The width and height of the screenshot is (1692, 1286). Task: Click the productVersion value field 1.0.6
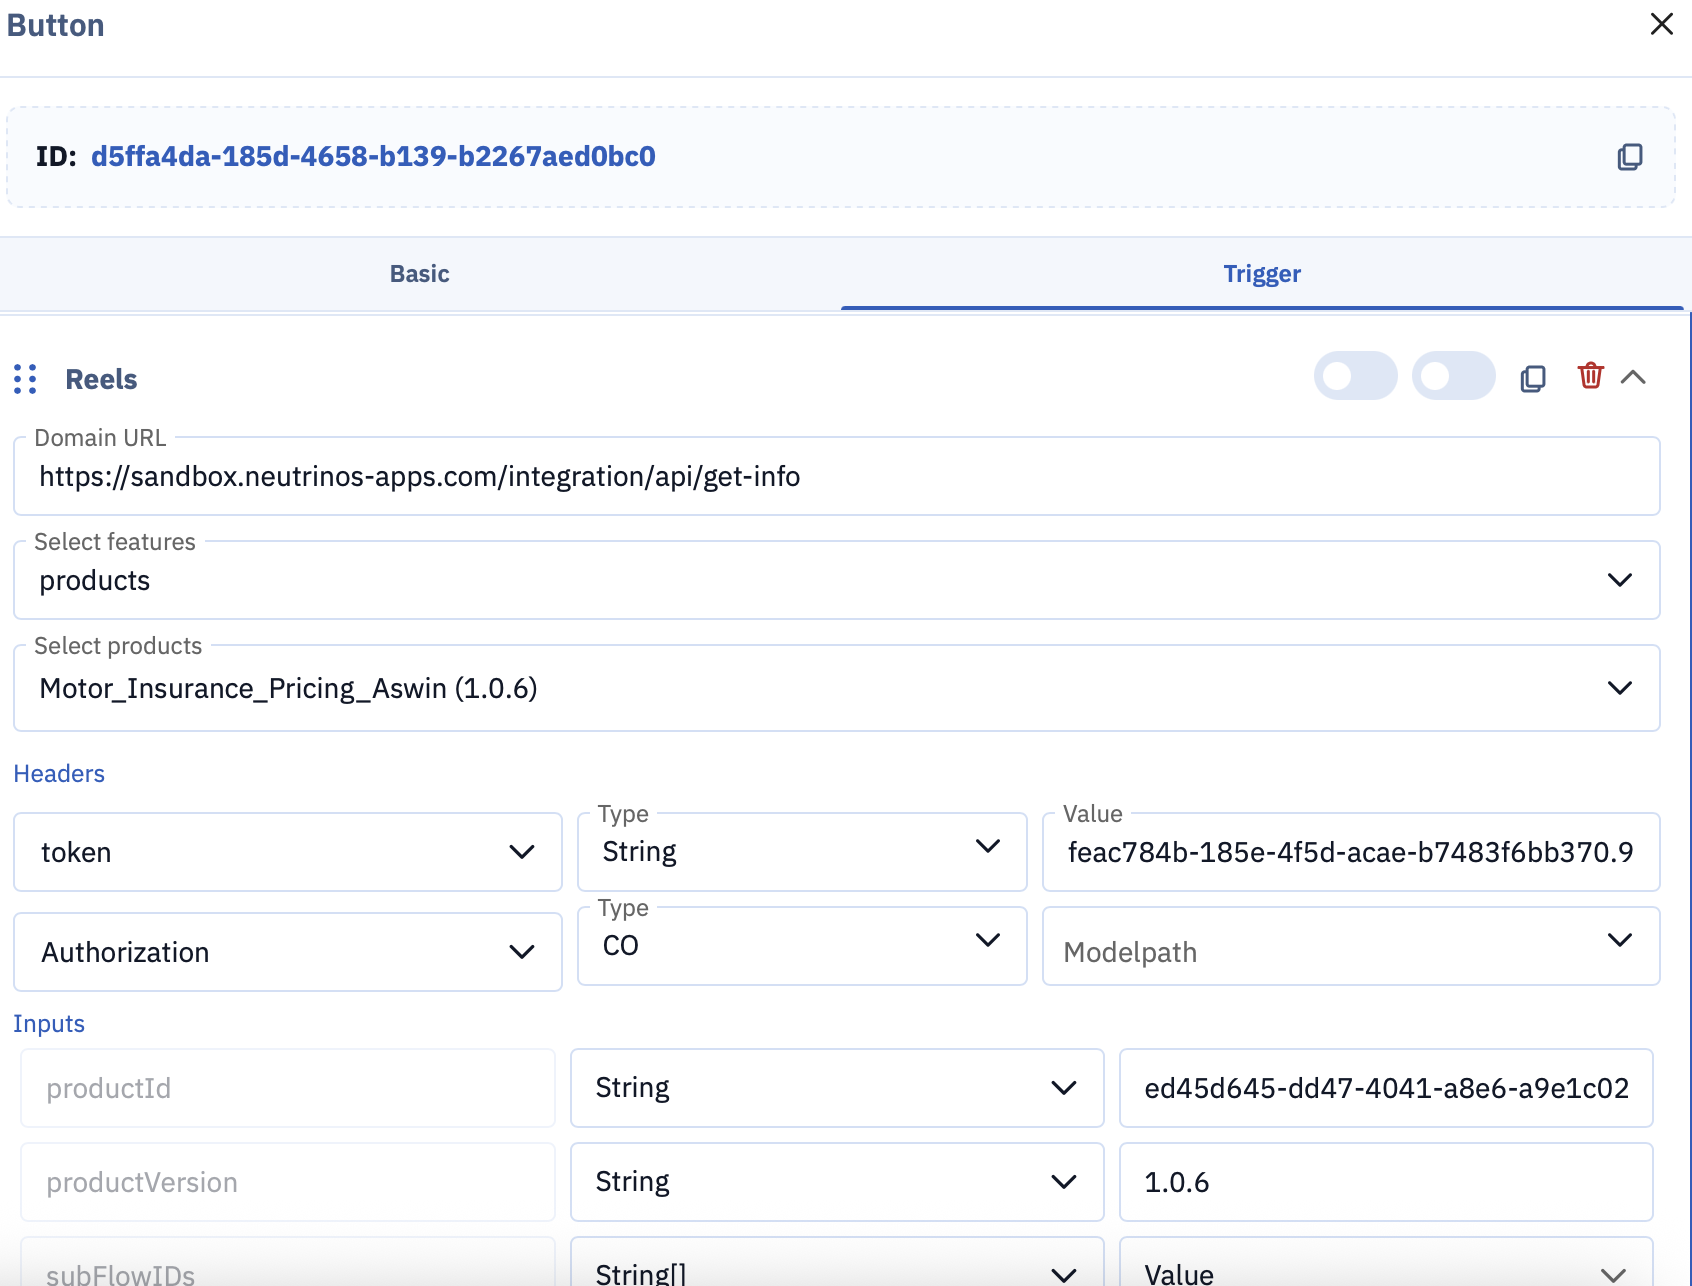click(x=1386, y=1182)
